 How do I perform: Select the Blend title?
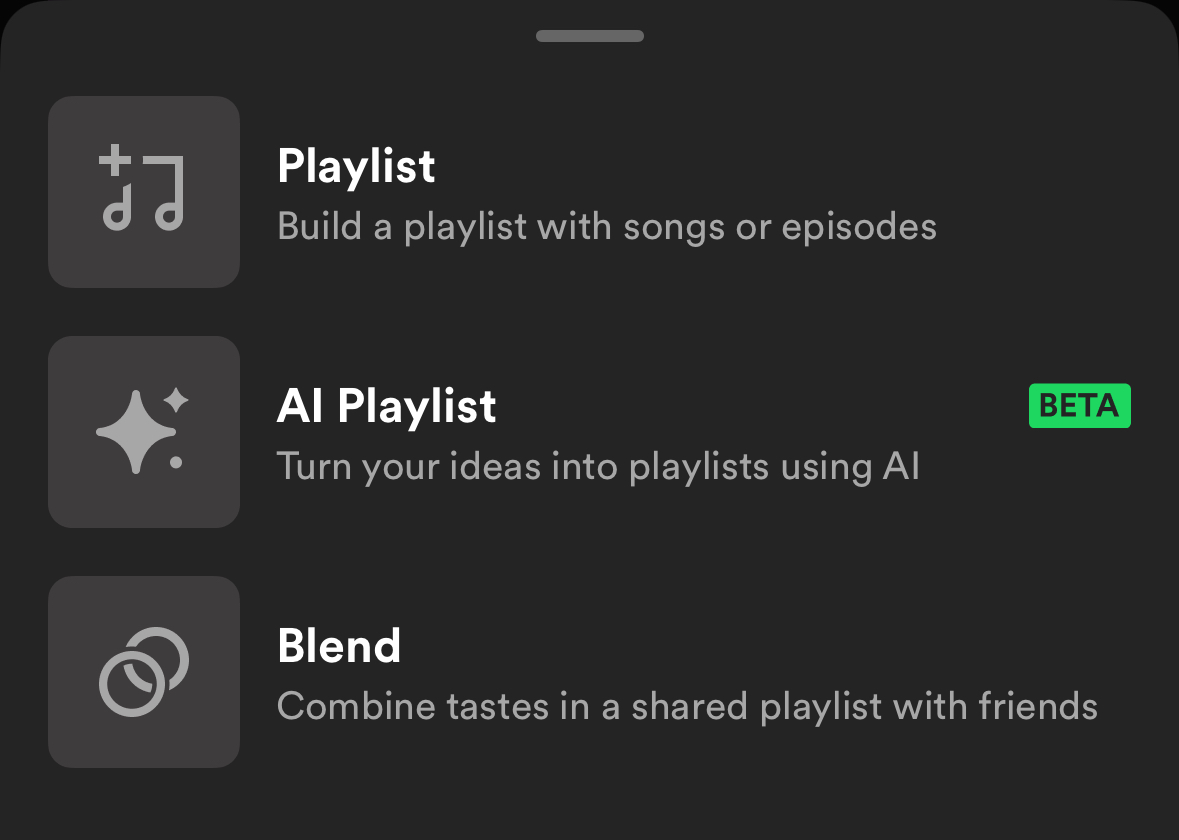click(x=339, y=645)
